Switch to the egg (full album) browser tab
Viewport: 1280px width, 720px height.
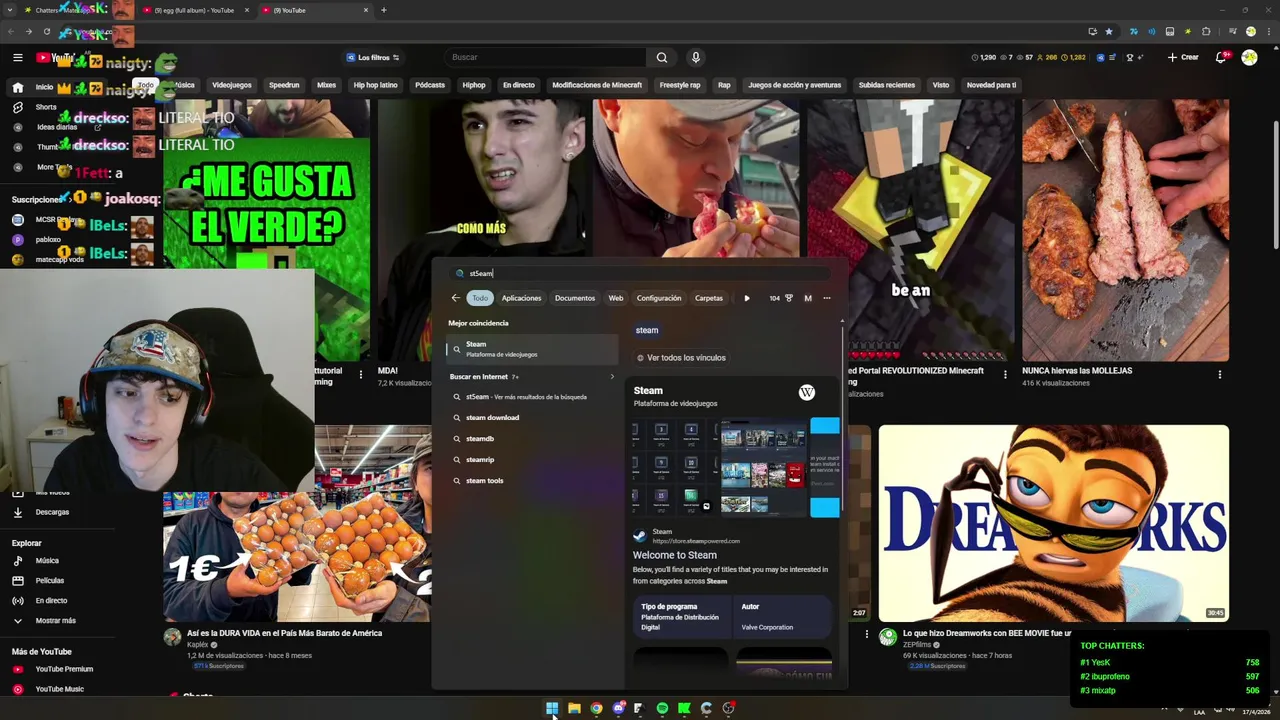pyautogui.click(x=194, y=10)
